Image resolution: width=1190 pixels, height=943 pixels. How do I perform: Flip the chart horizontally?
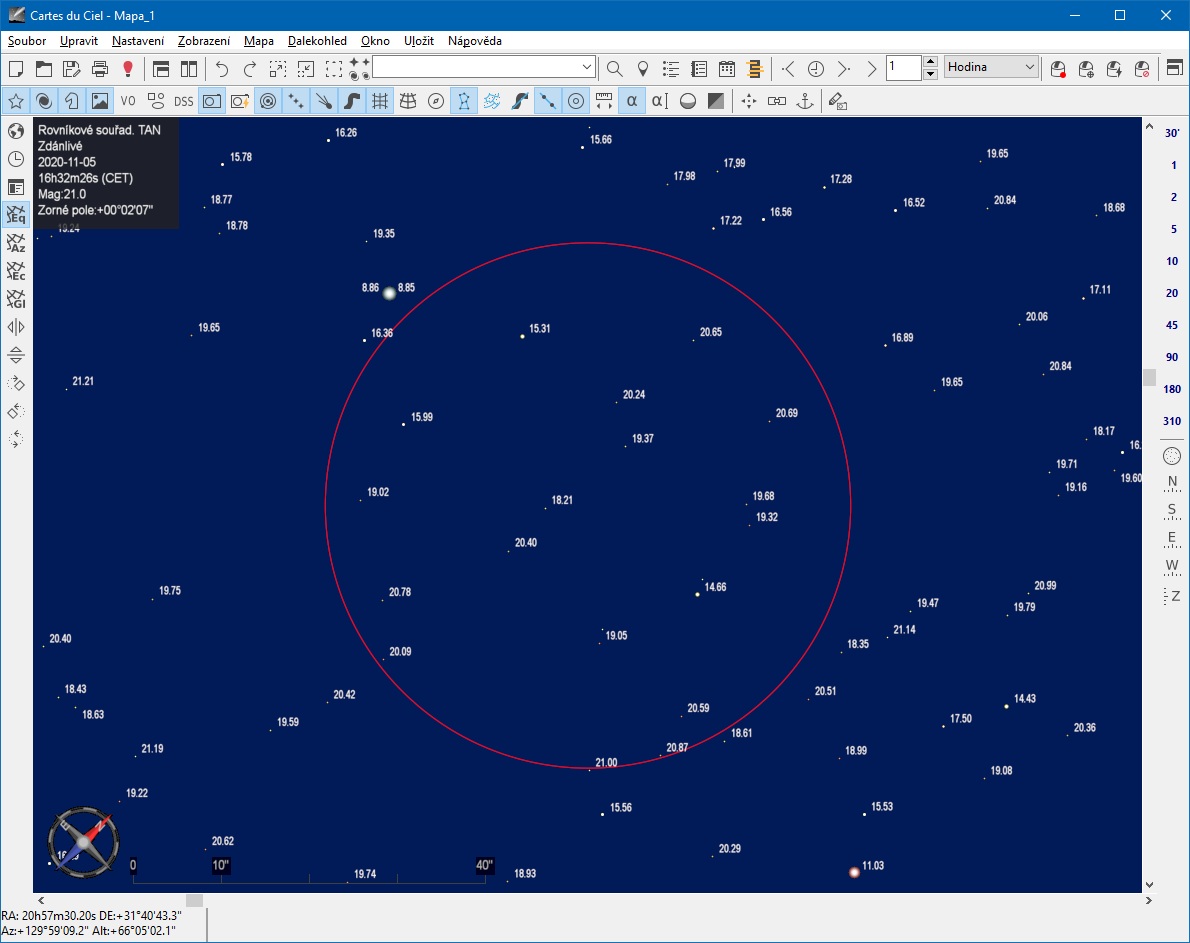click(x=16, y=327)
